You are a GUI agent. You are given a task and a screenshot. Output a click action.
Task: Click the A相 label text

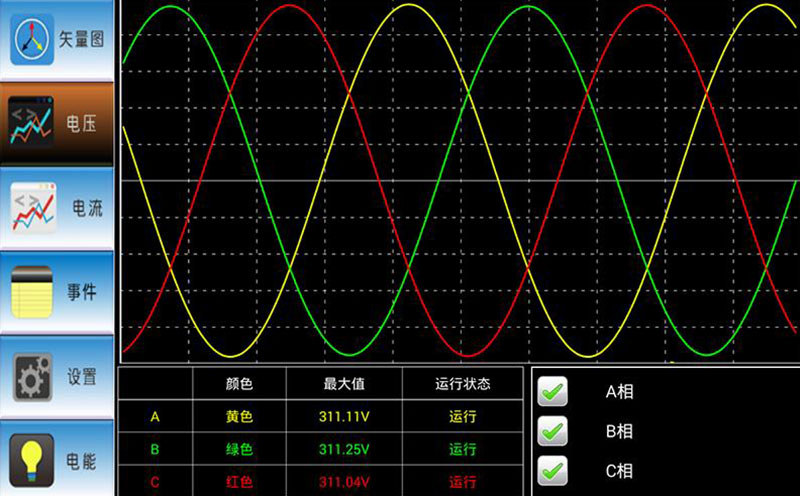coord(619,391)
